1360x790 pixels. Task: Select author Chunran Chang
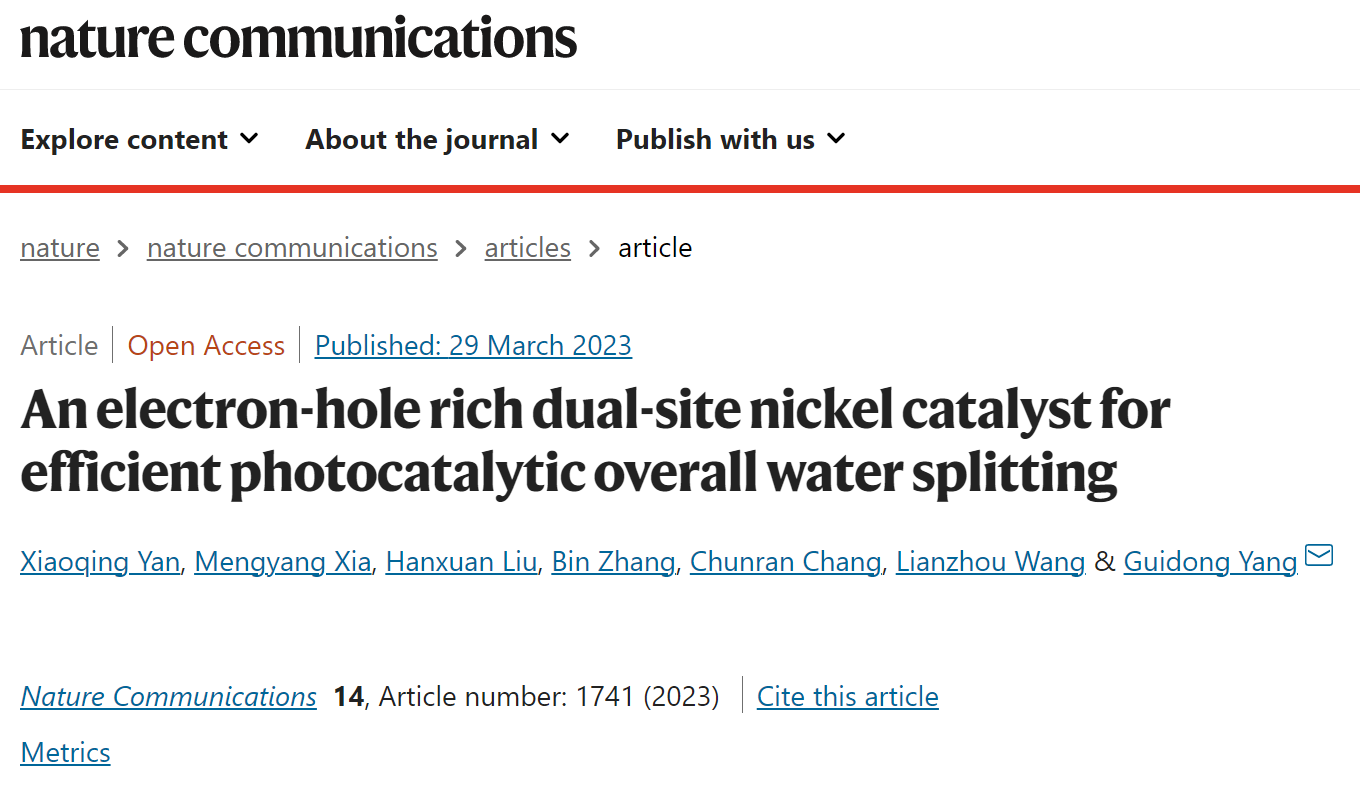coord(786,562)
